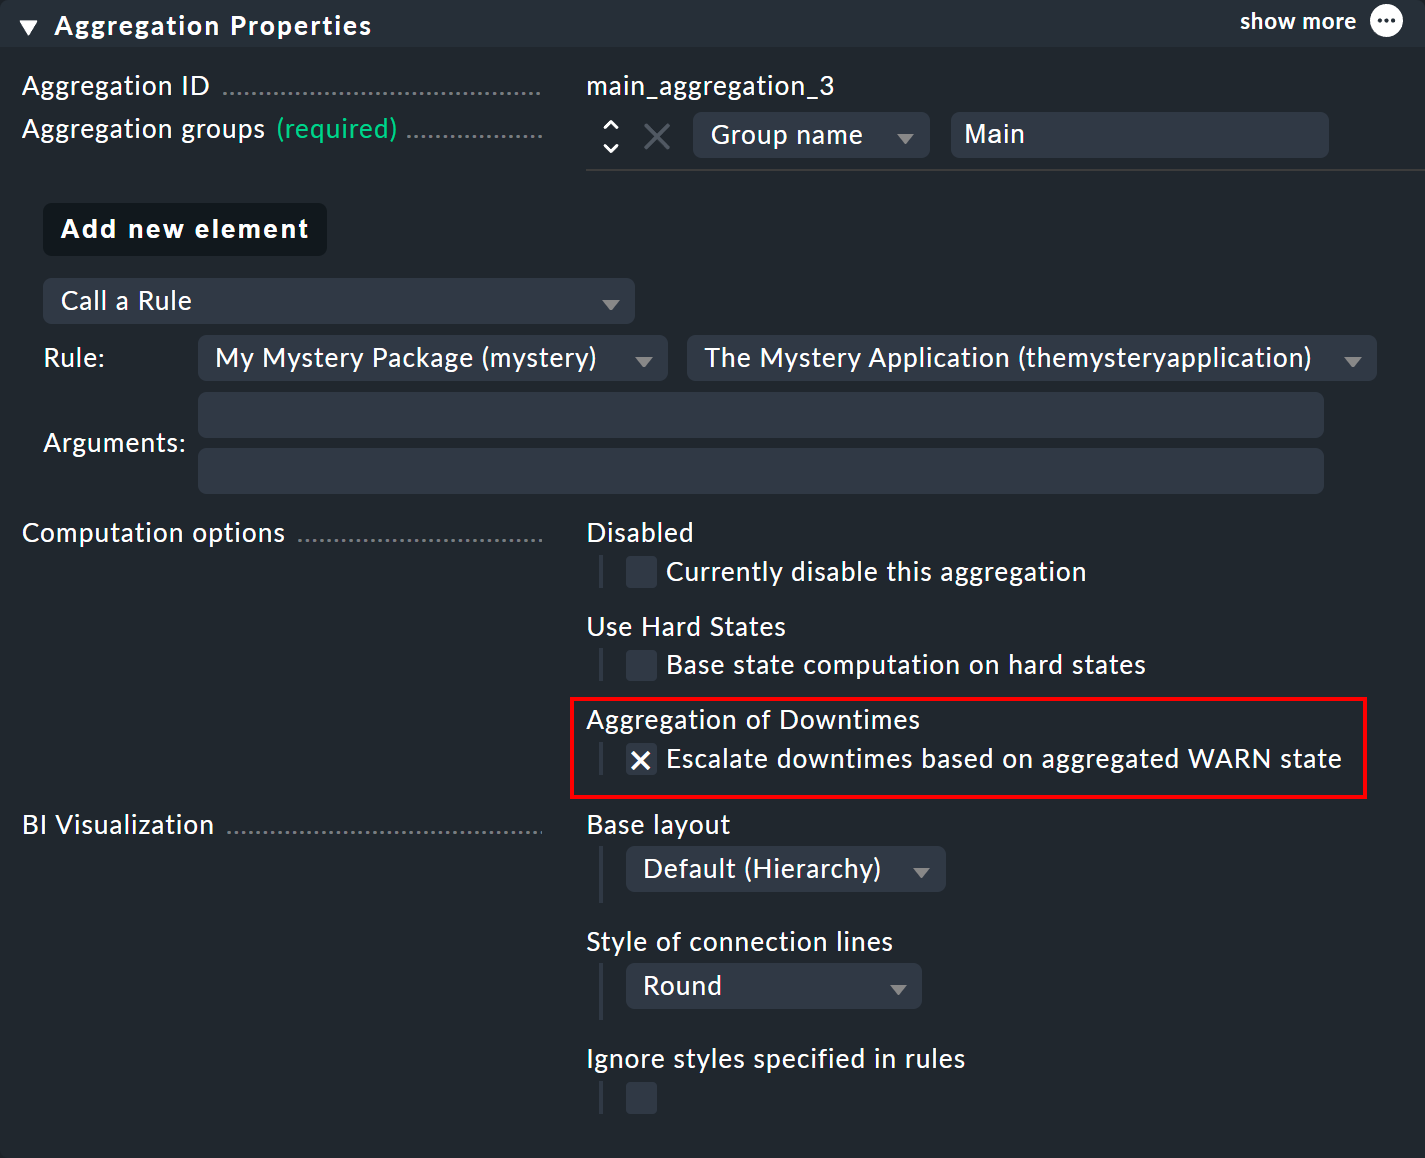
Task: Check Base state computation on hard states
Action: click(x=641, y=665)
